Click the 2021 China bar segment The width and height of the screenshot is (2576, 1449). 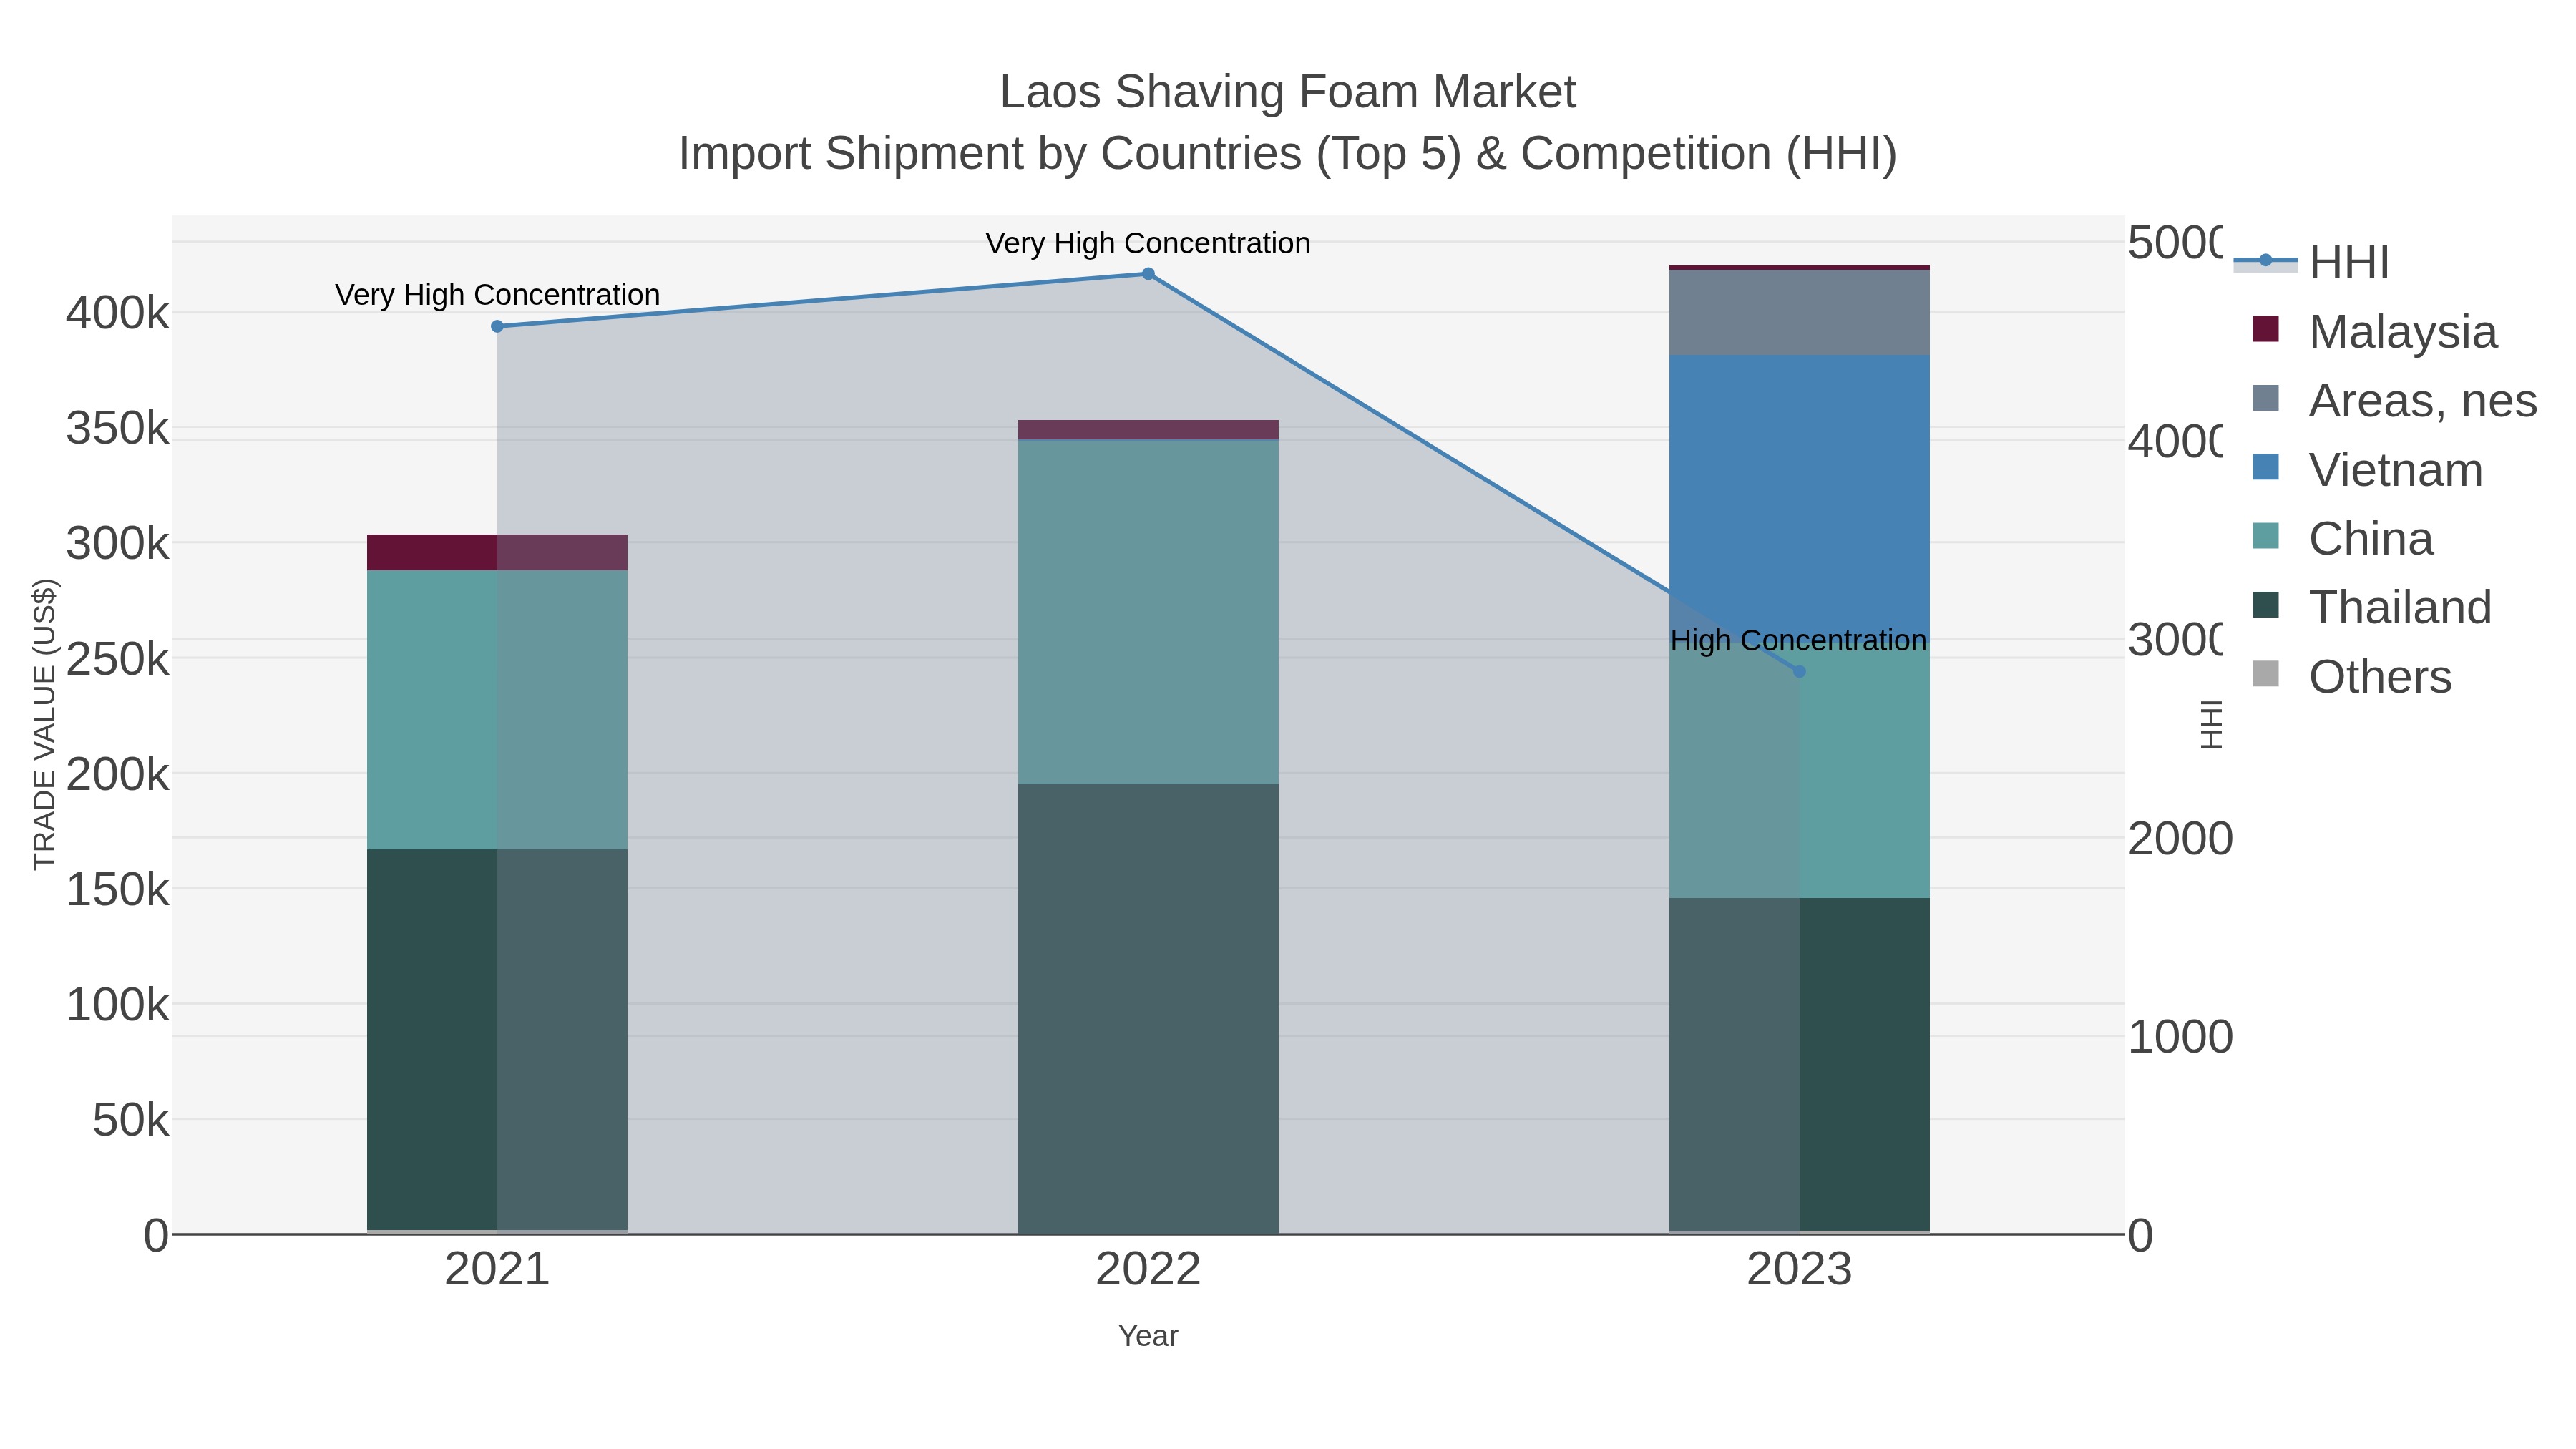[x=497, y=710]
